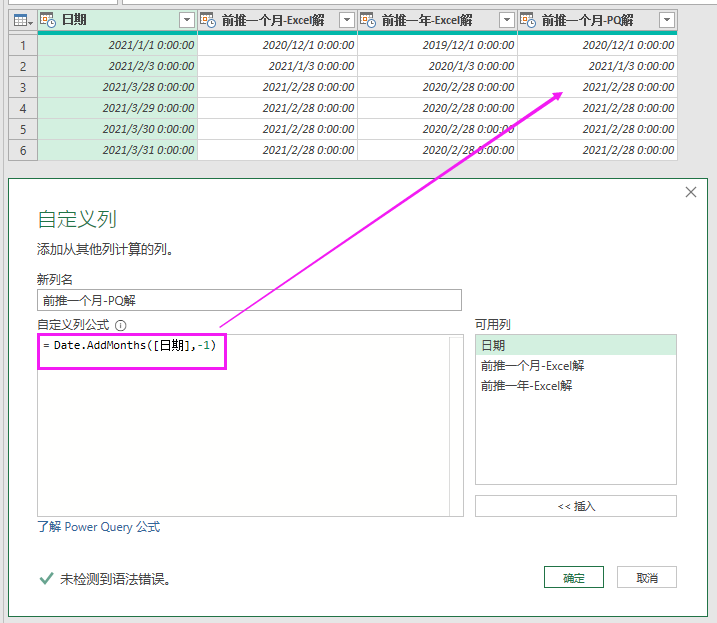Open the 了解 Power Query 公式 link
This screenshot has width=717, height=623.
[99, 527]
